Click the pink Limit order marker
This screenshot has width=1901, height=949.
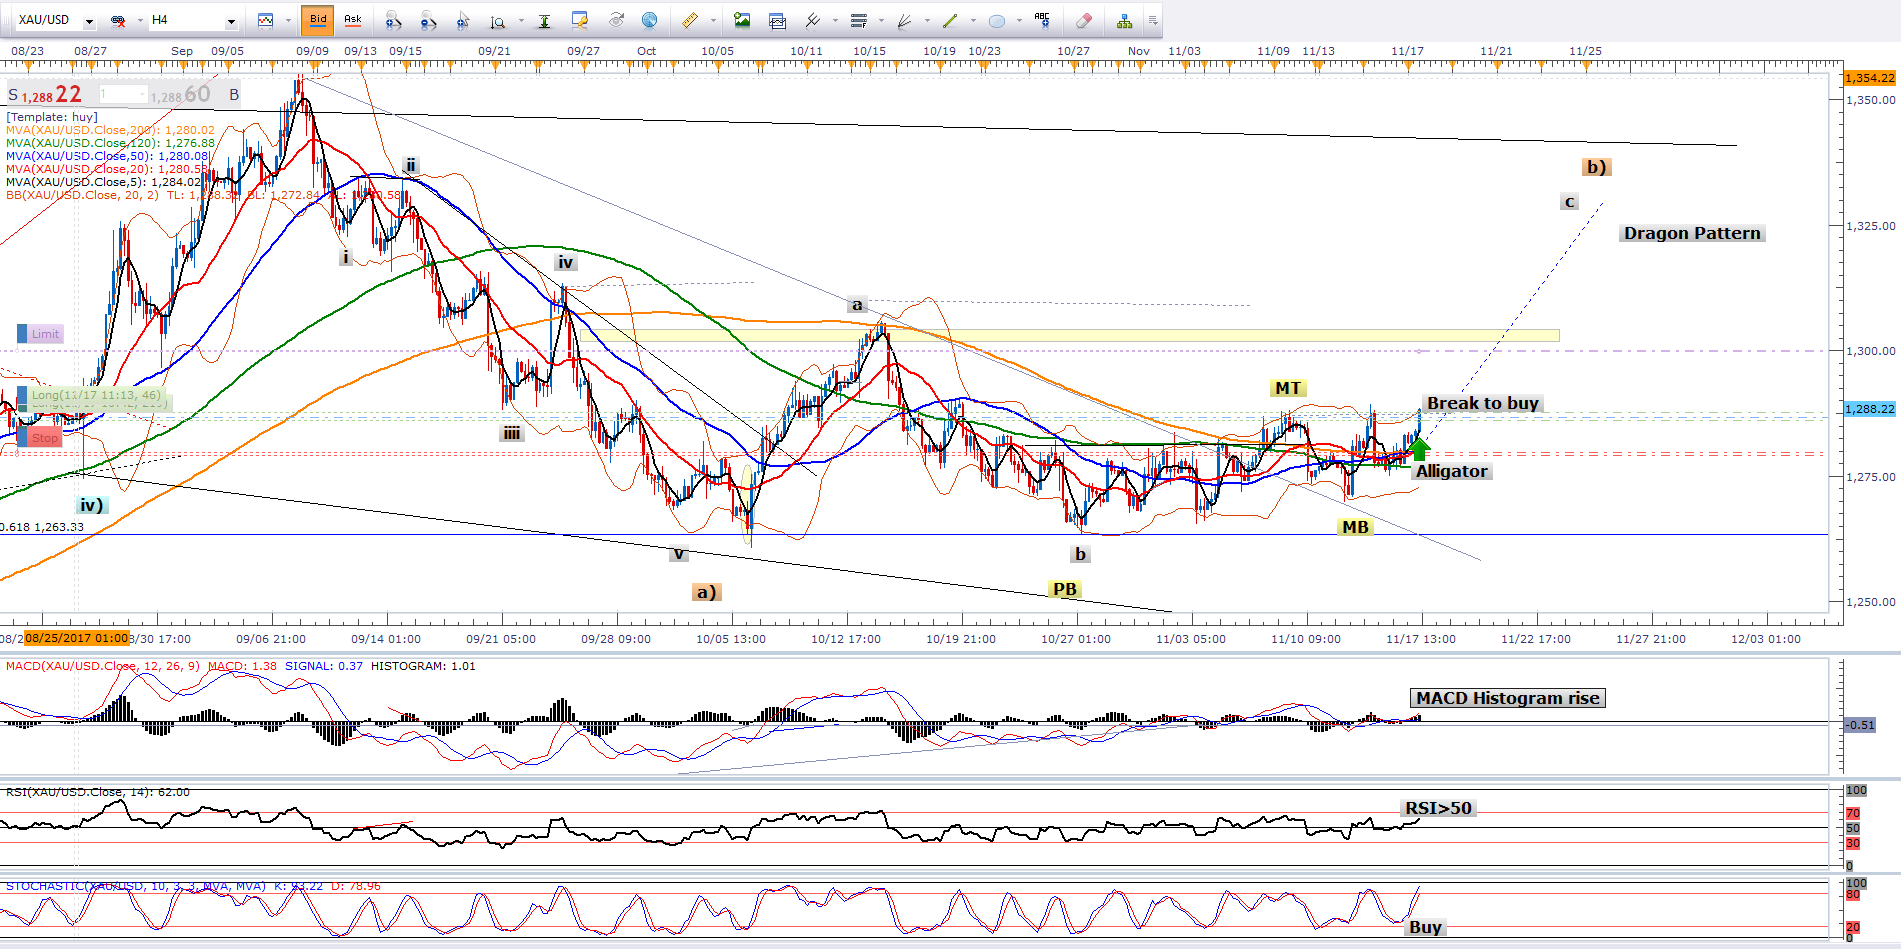(x=40, y=334)
